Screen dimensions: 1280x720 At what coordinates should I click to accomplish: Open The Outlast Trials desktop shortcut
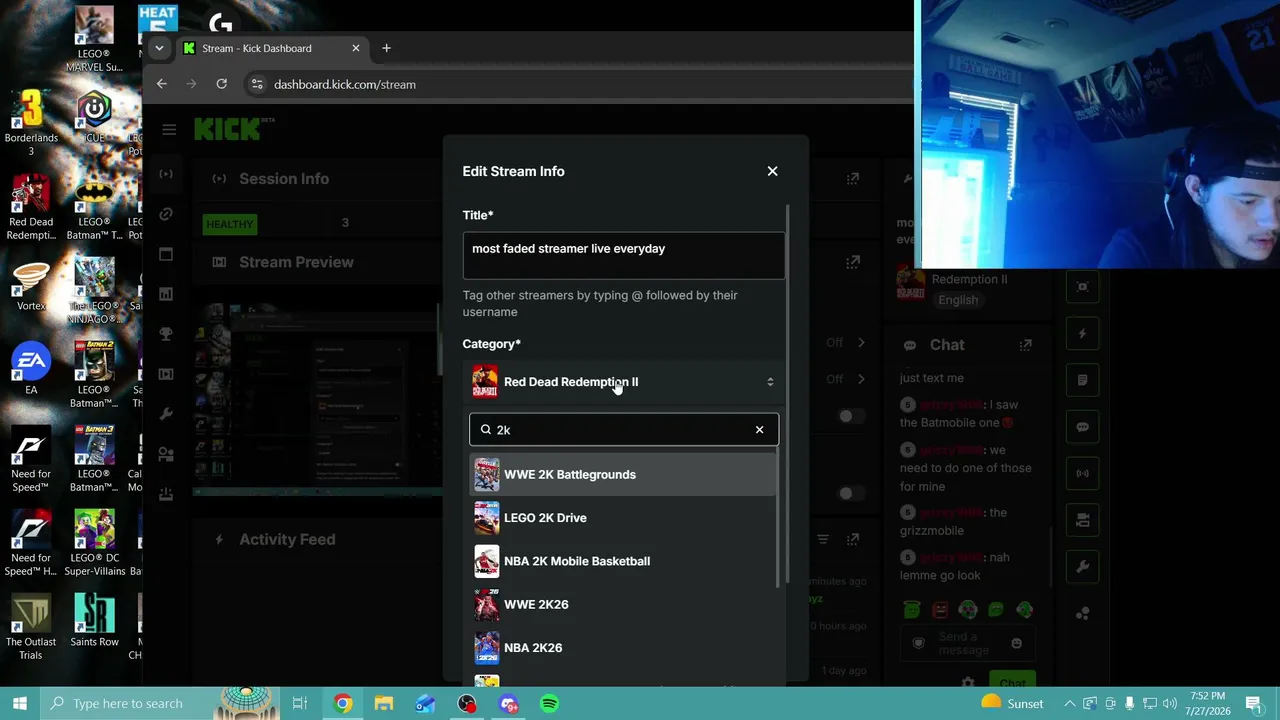(x=31, y=627)
